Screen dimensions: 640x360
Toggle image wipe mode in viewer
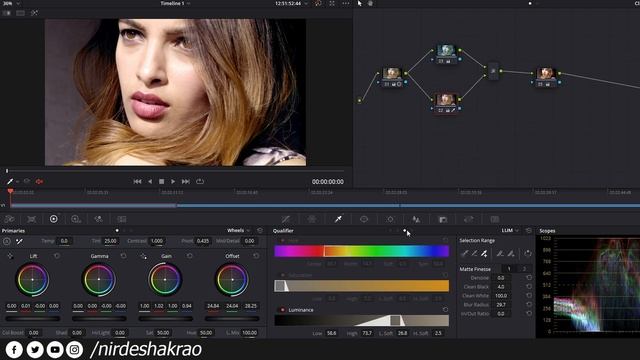[x=7, y=13]
